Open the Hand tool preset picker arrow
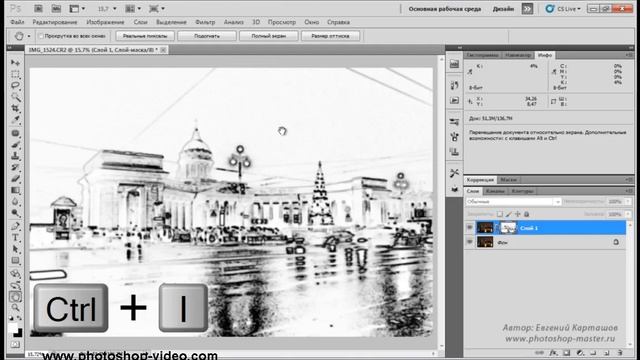 click(x=29, y=36)
